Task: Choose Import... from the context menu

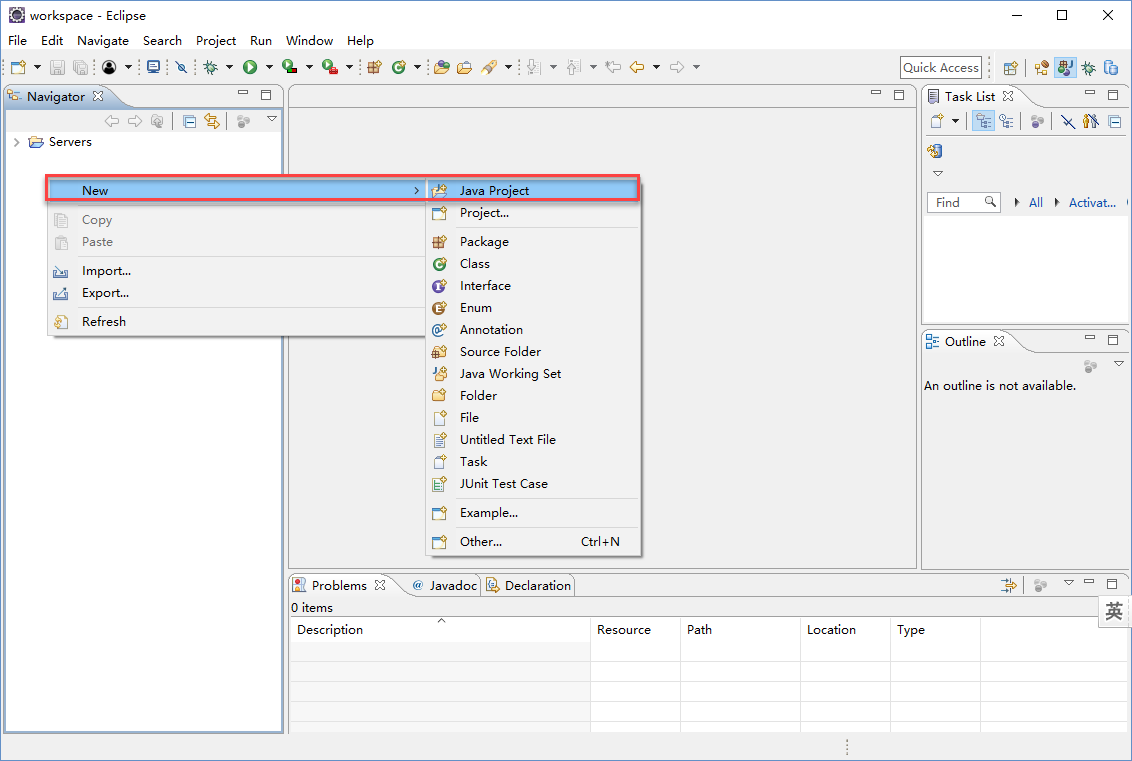Action: click(x=106, y=271)
